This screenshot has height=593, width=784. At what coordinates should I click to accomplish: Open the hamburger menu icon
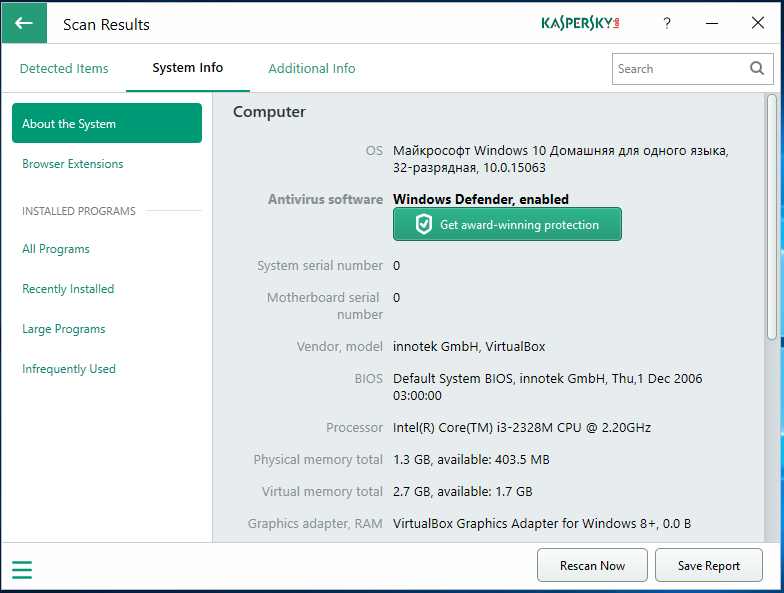(x=22, y=570)
